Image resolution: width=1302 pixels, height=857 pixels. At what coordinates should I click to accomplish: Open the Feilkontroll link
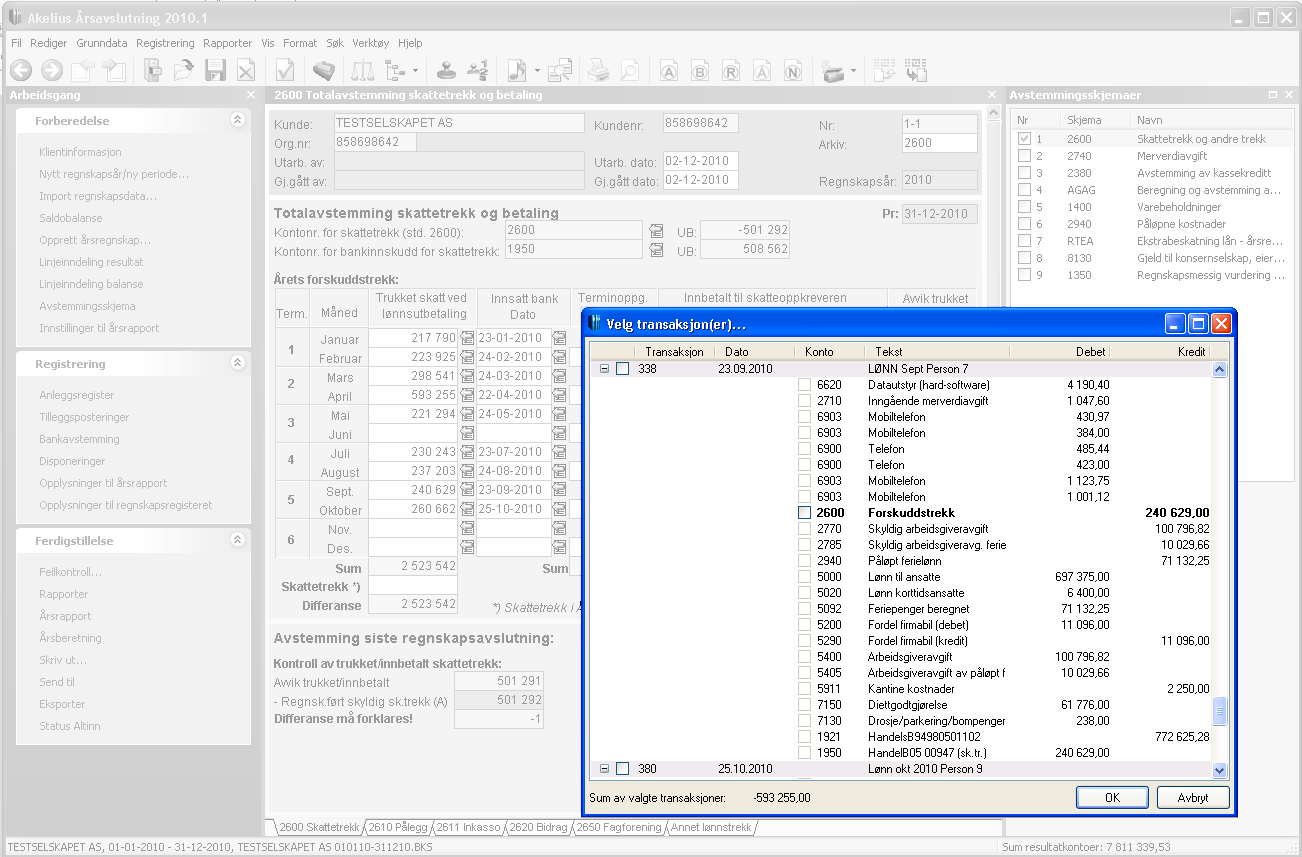click(x=70, y=572)
